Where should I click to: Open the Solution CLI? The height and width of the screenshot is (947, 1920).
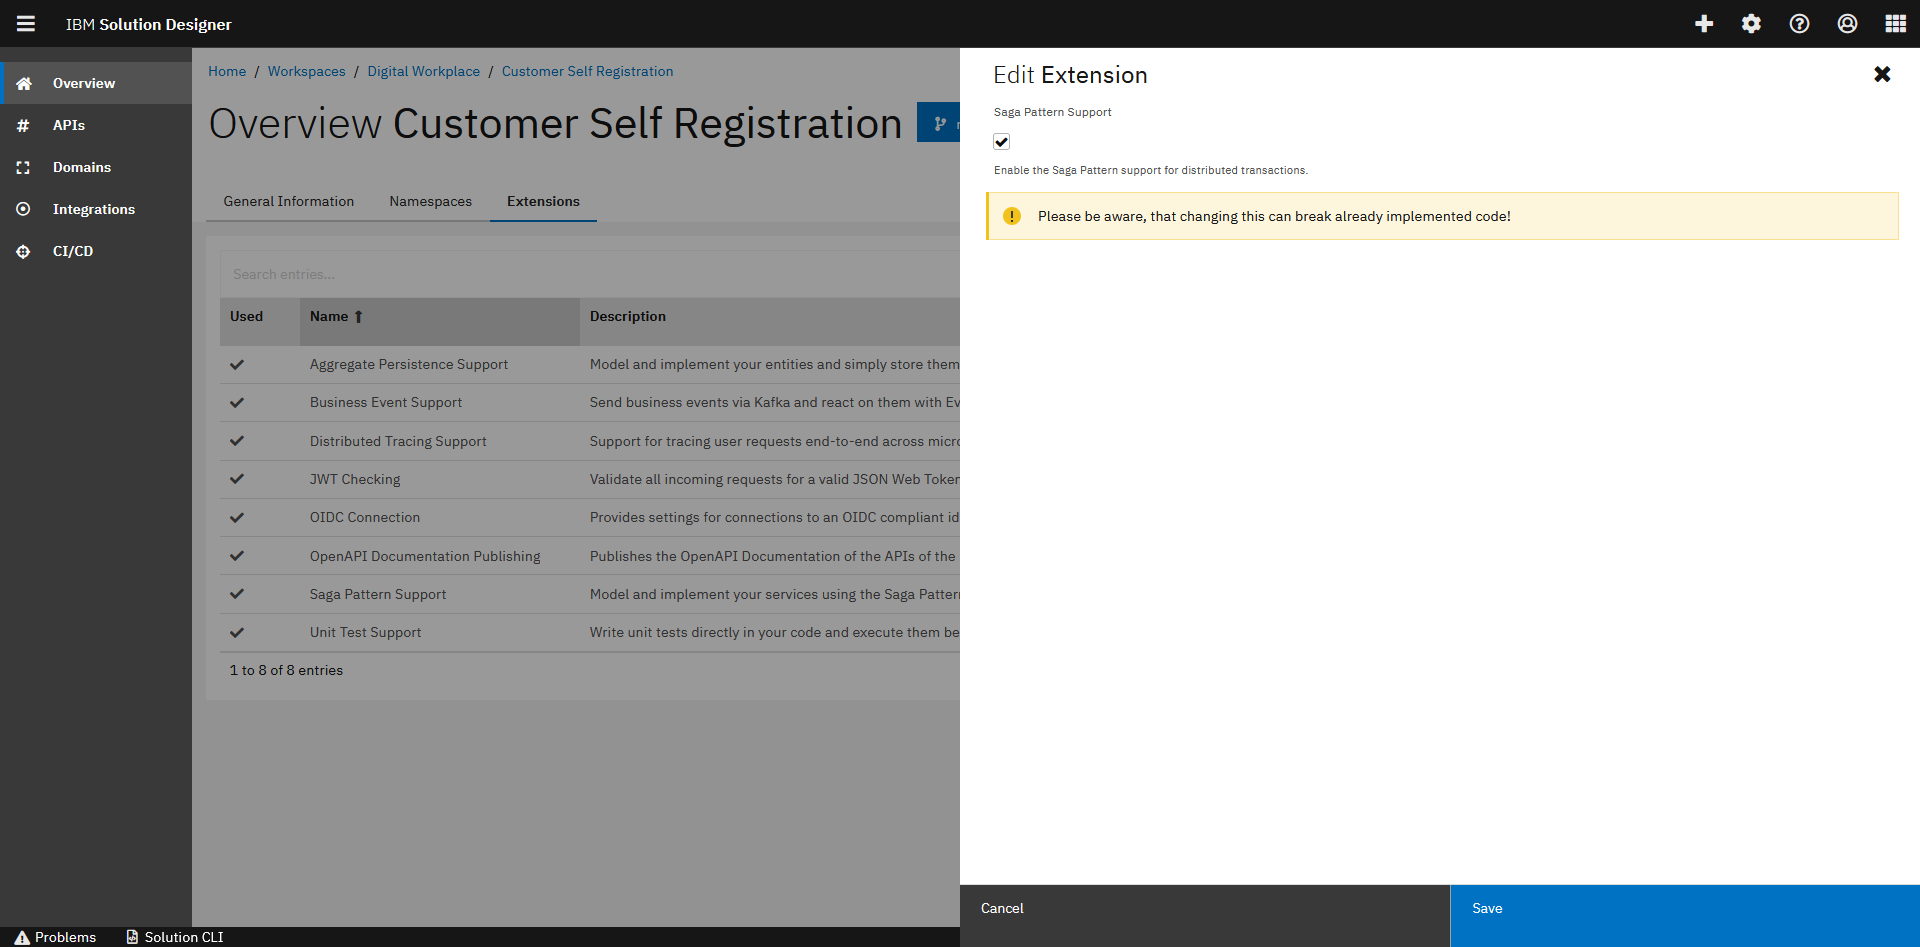pyautogui.click(x=183, y=937)
